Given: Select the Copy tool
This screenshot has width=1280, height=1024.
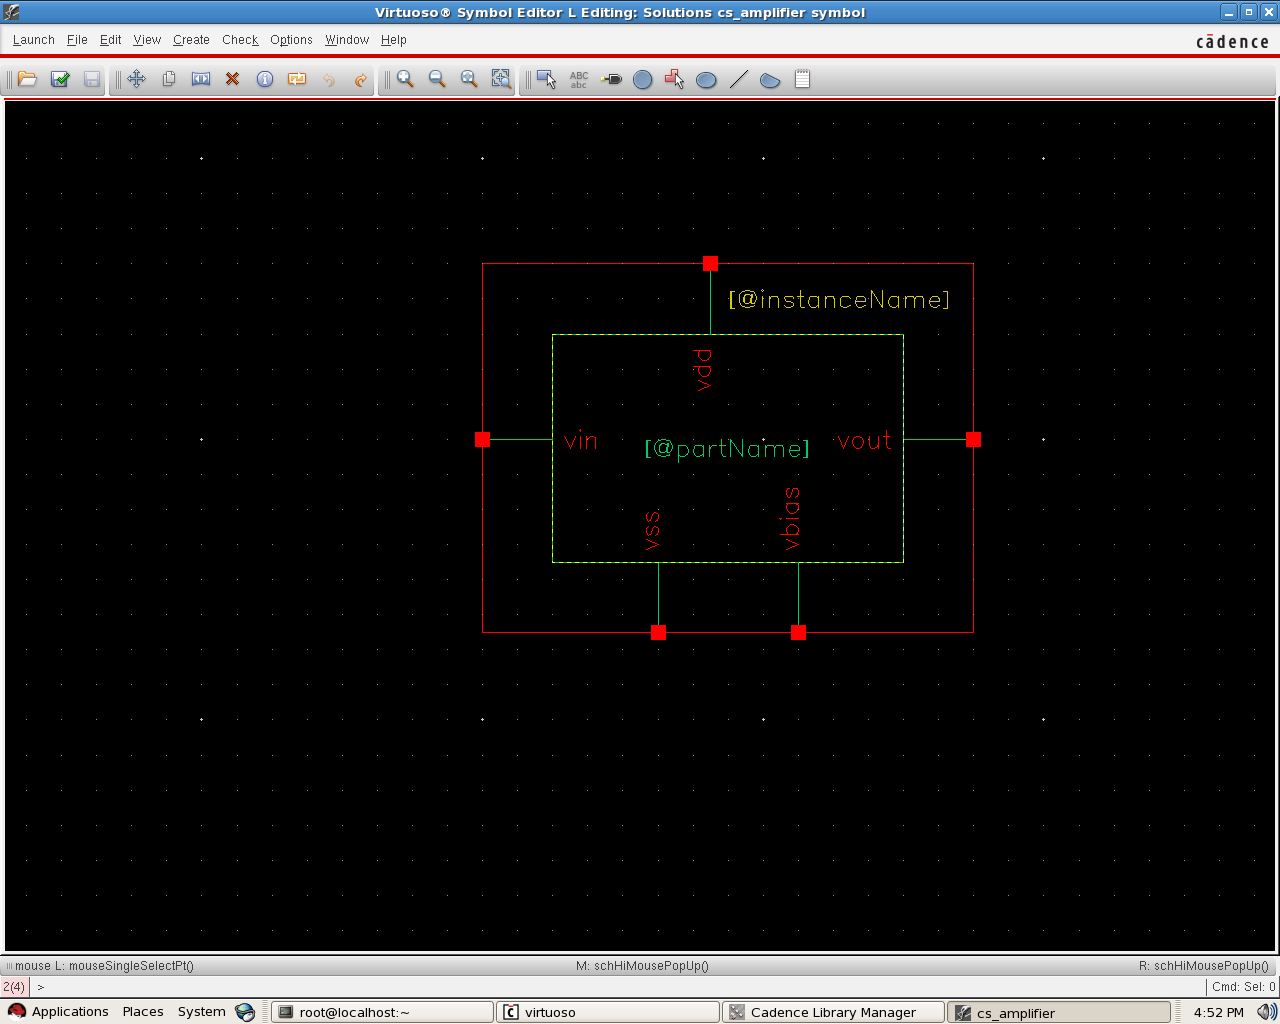Looking at the screenshot, I should (x=168, y=79).
